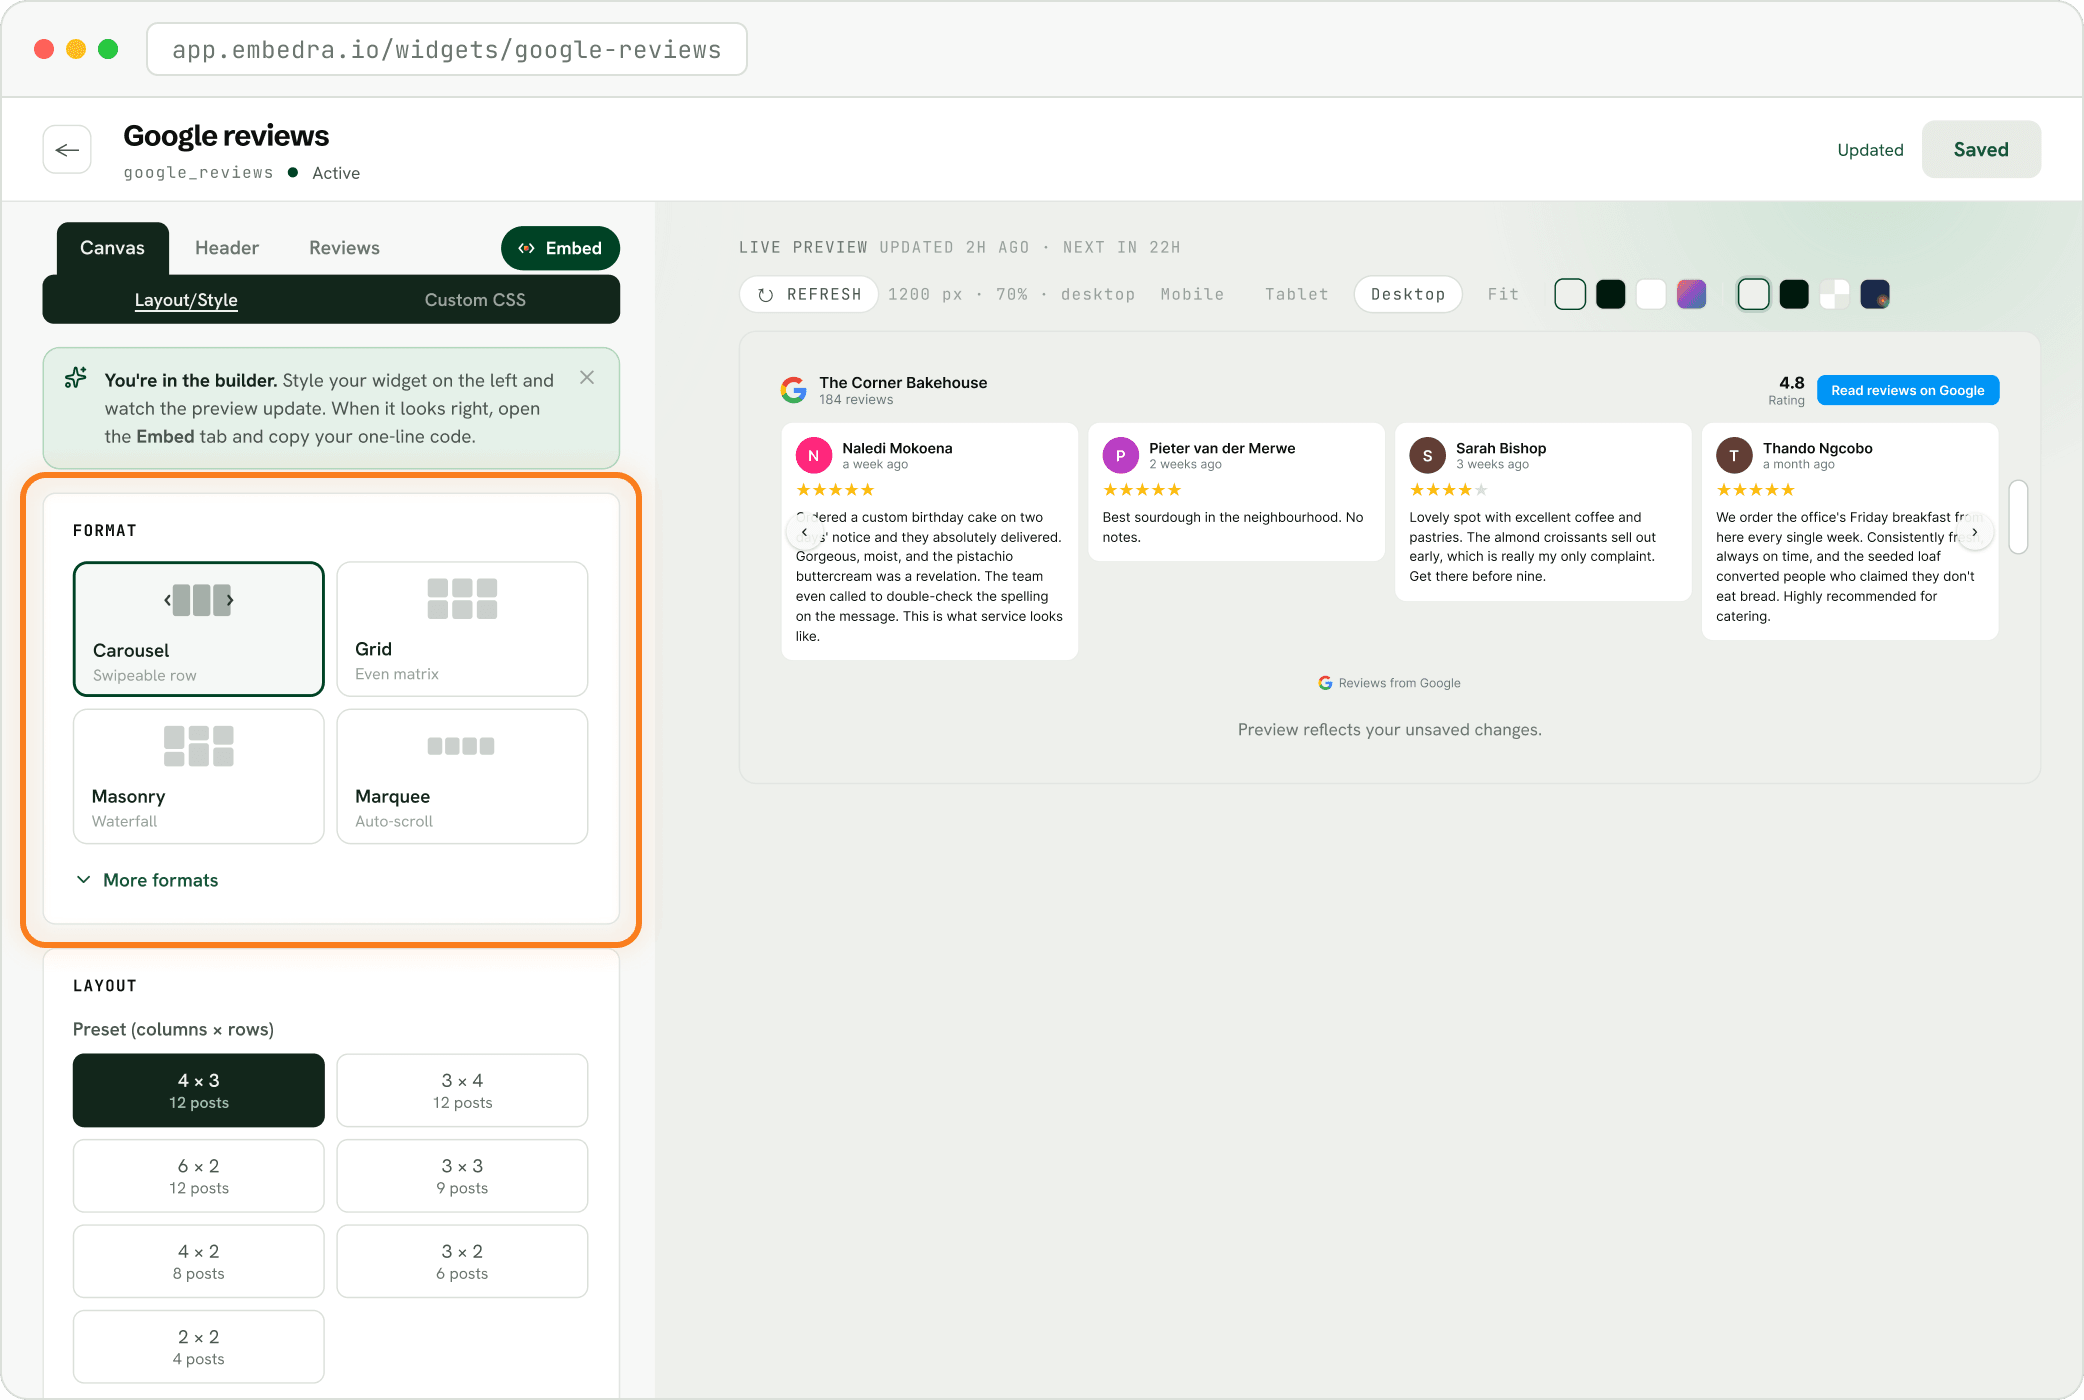The image size is (2084, 1400).
Task: Choose the Masonry waterfall format
Action: [199, 777]
